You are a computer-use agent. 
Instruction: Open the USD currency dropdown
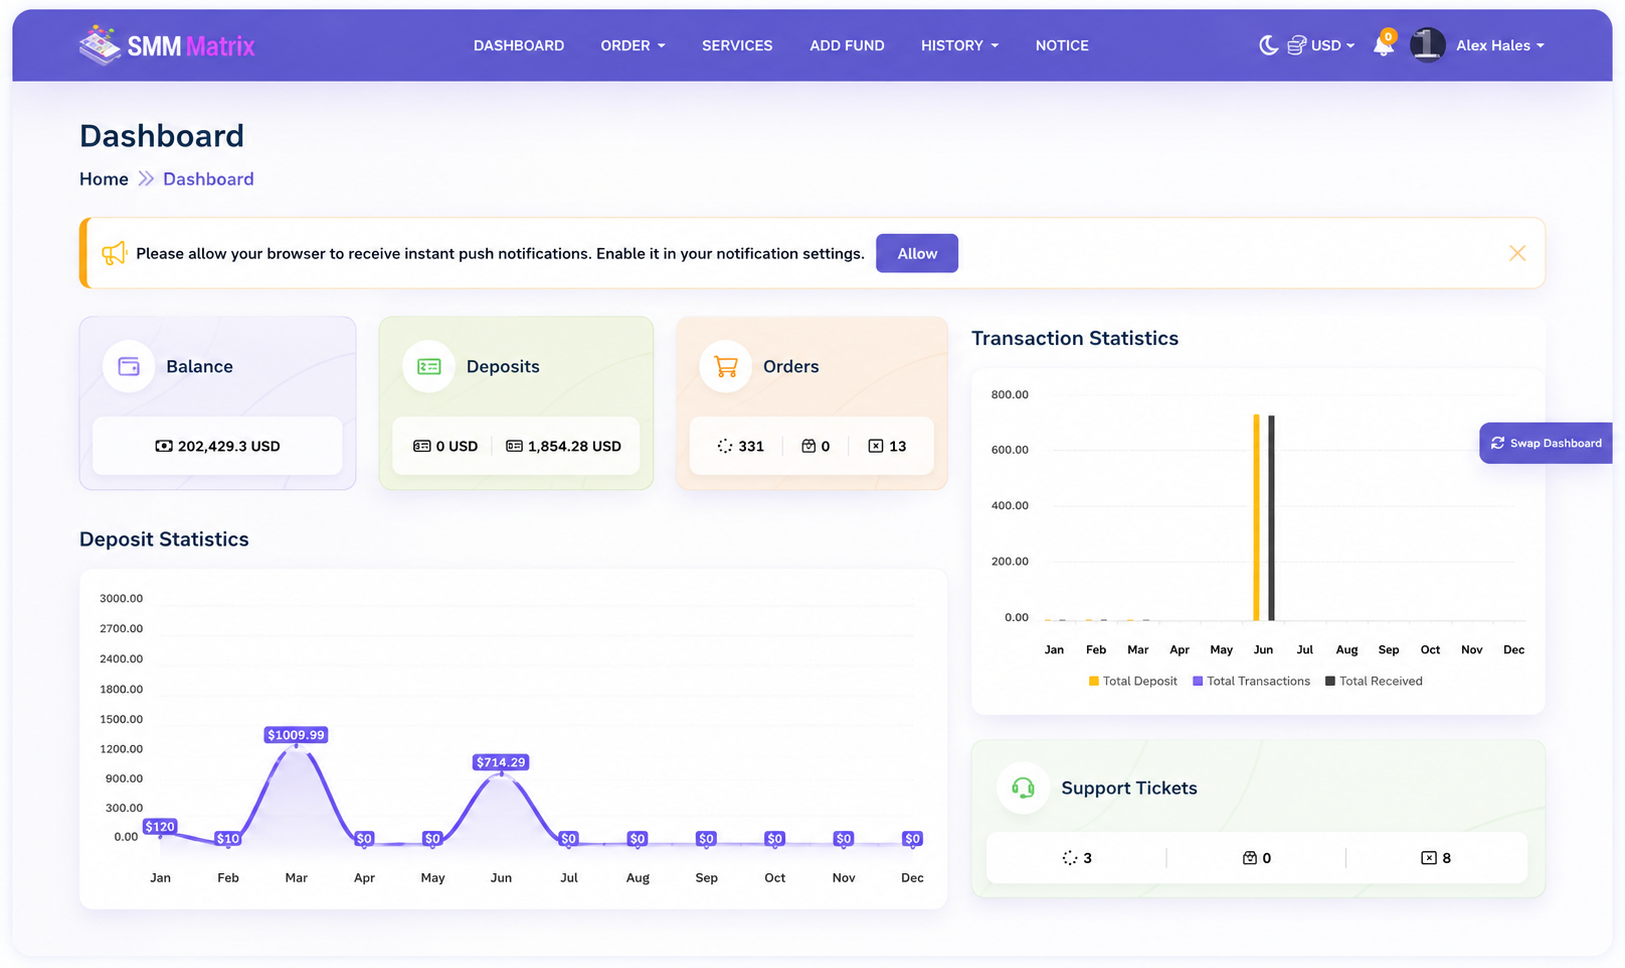click(x=1333, y=45)
